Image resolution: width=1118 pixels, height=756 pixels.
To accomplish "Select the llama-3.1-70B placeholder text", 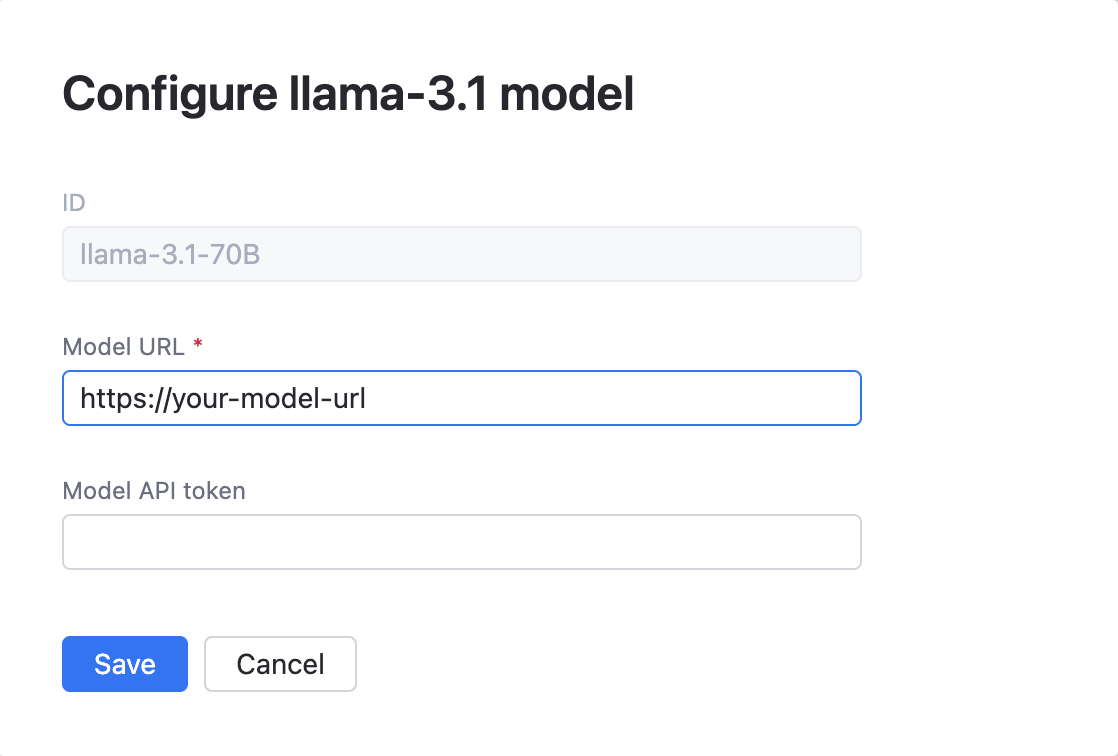I will [170, 254].
